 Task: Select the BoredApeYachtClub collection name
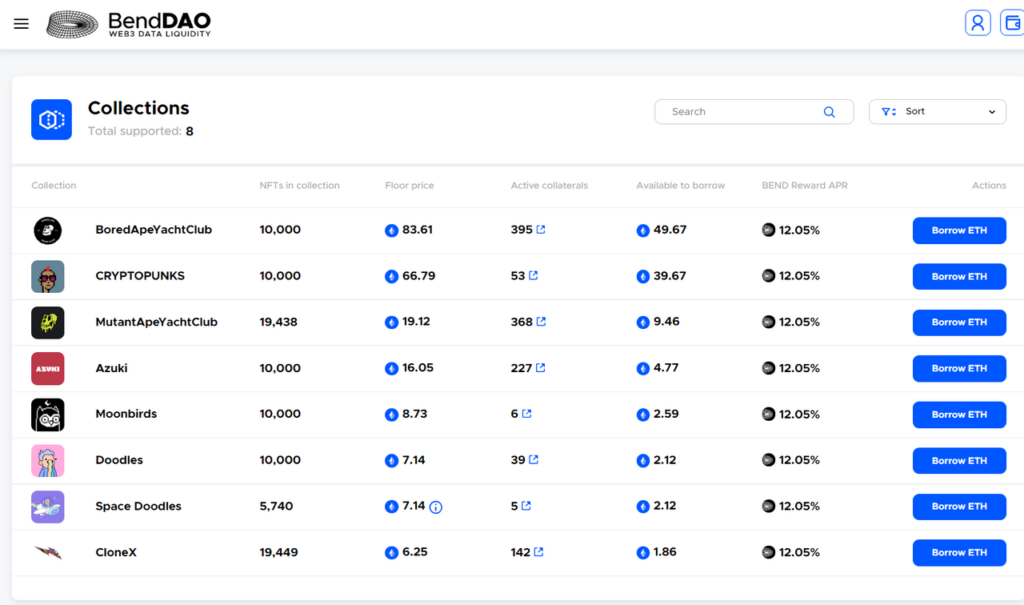(153, 230)
